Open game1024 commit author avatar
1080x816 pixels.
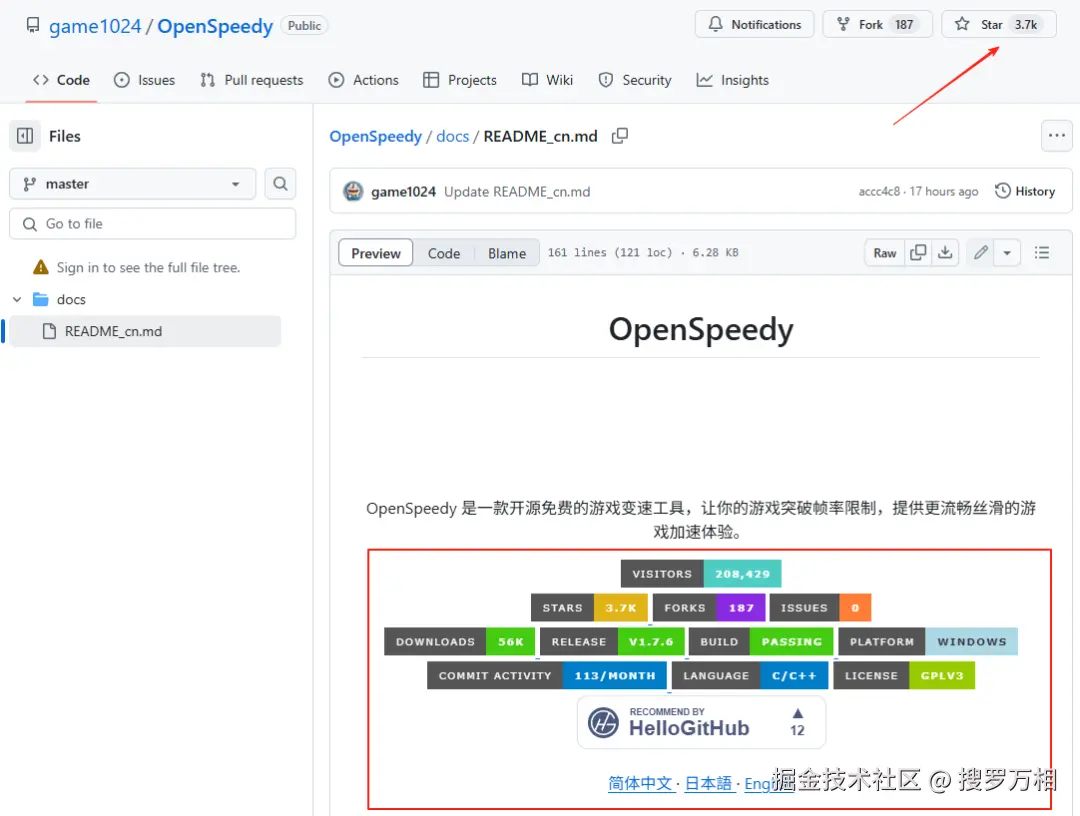pyautogui.click(x=353, y=191)
